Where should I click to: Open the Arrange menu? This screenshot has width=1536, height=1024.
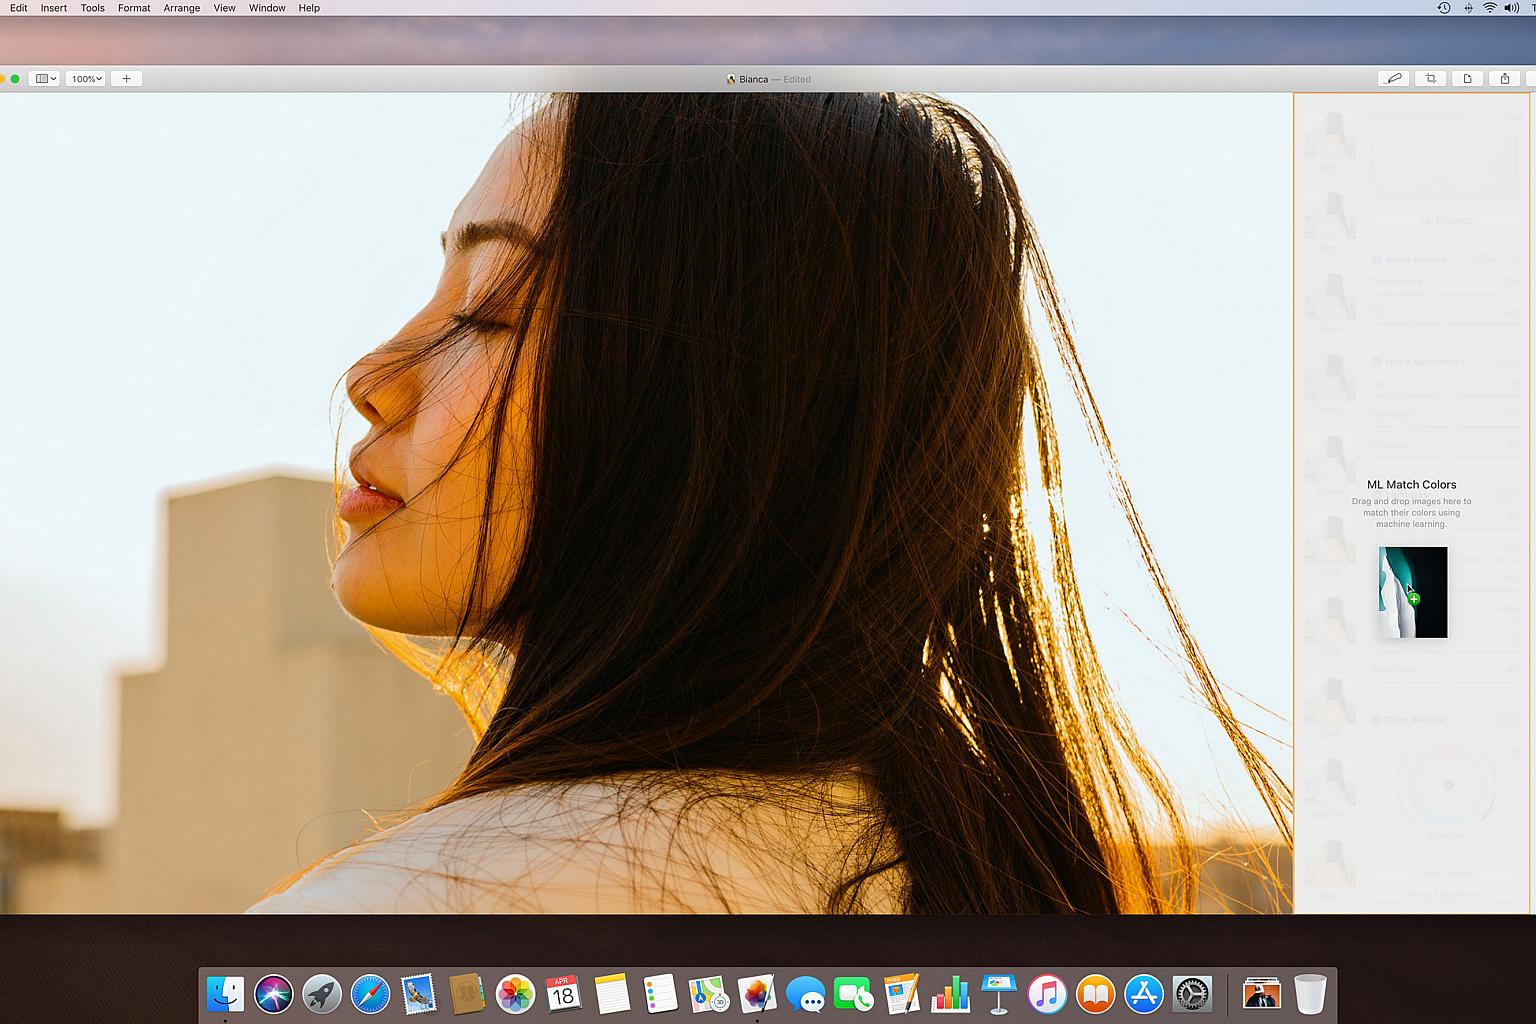181,8
